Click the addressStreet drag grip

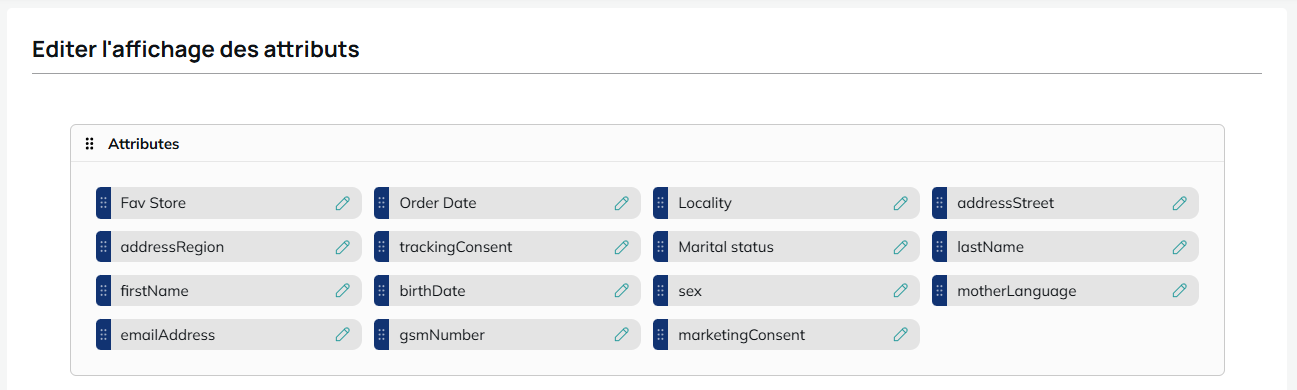click(x=940, y=203)
